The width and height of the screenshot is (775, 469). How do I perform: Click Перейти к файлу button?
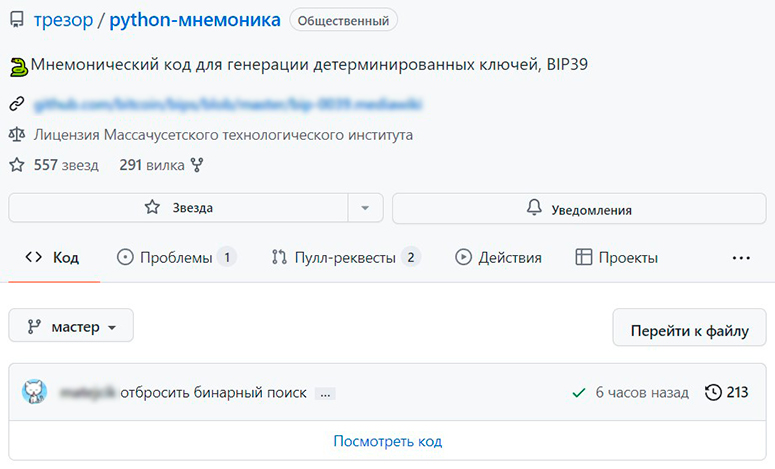[689, 328]
